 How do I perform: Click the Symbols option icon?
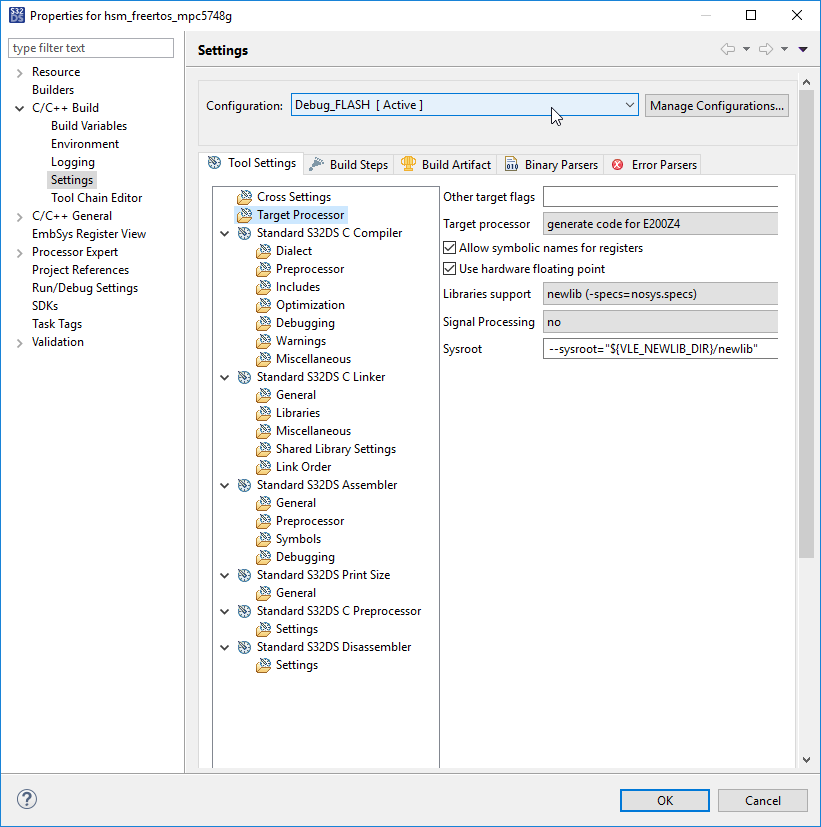tap(264, 539)
